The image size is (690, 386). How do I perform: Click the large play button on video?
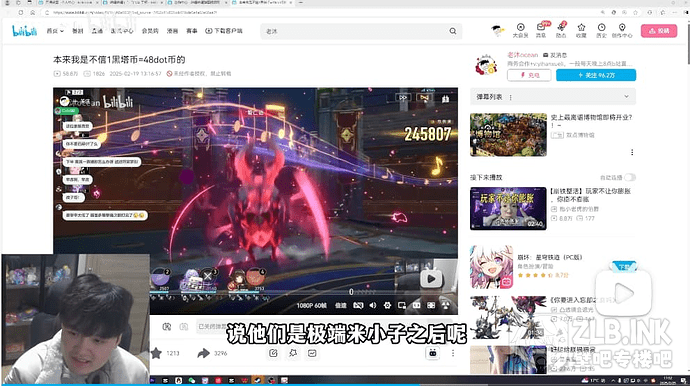(431, 279)
